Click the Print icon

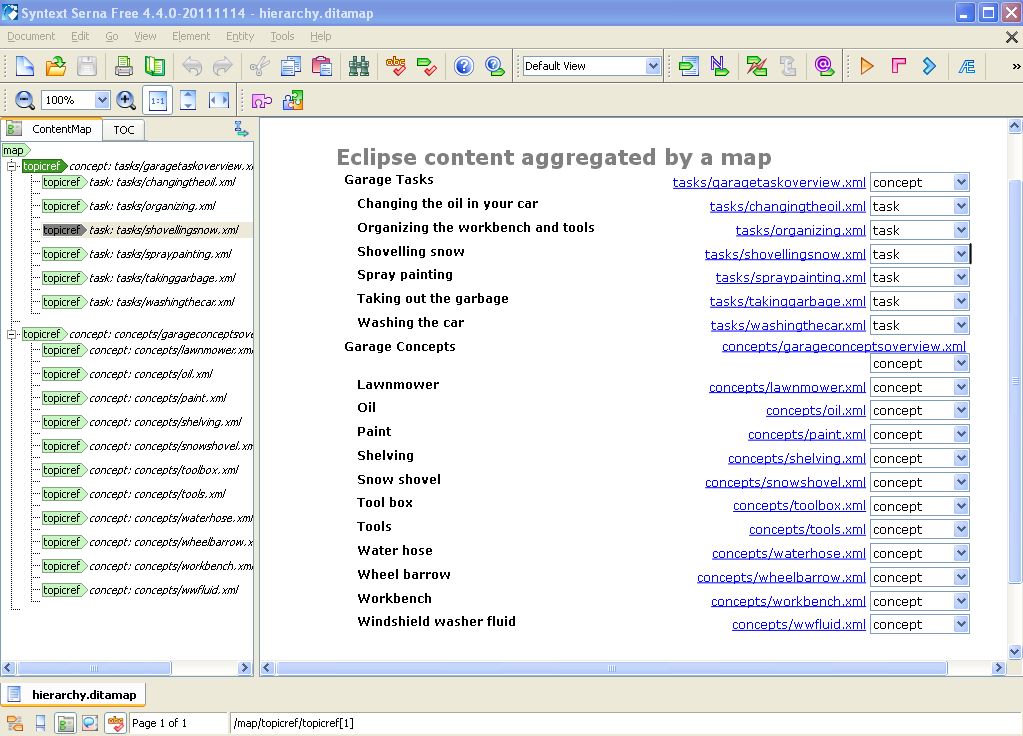(123, 66)
